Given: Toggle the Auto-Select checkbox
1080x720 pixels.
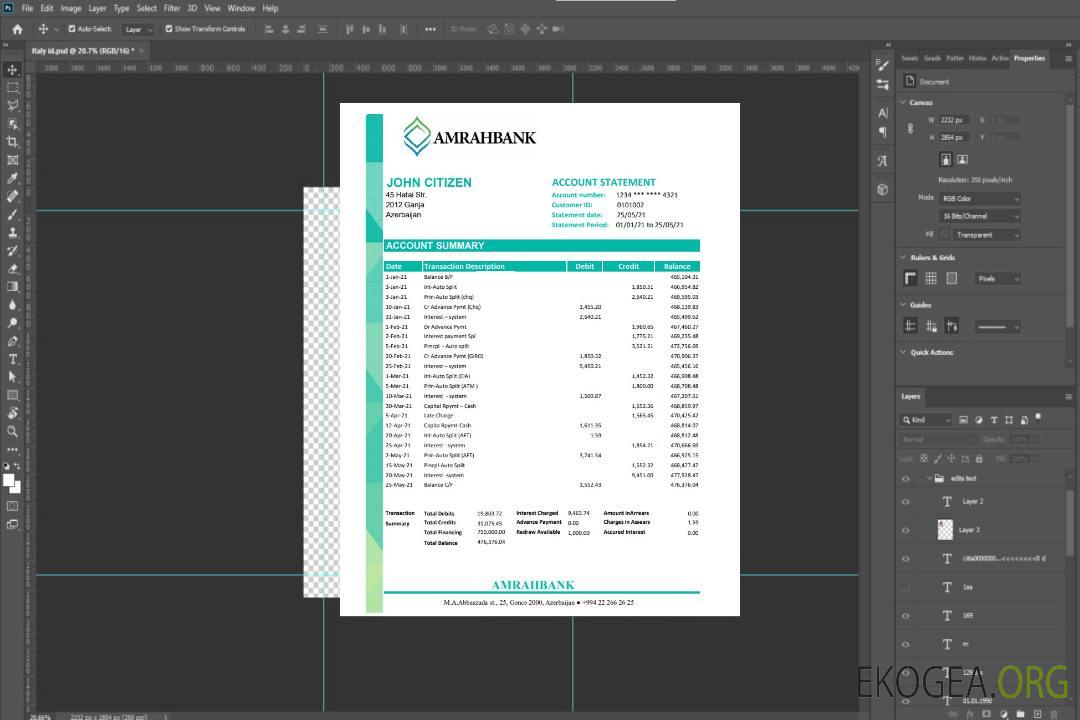Looking at the screenshot, I should tap(72, 29).
